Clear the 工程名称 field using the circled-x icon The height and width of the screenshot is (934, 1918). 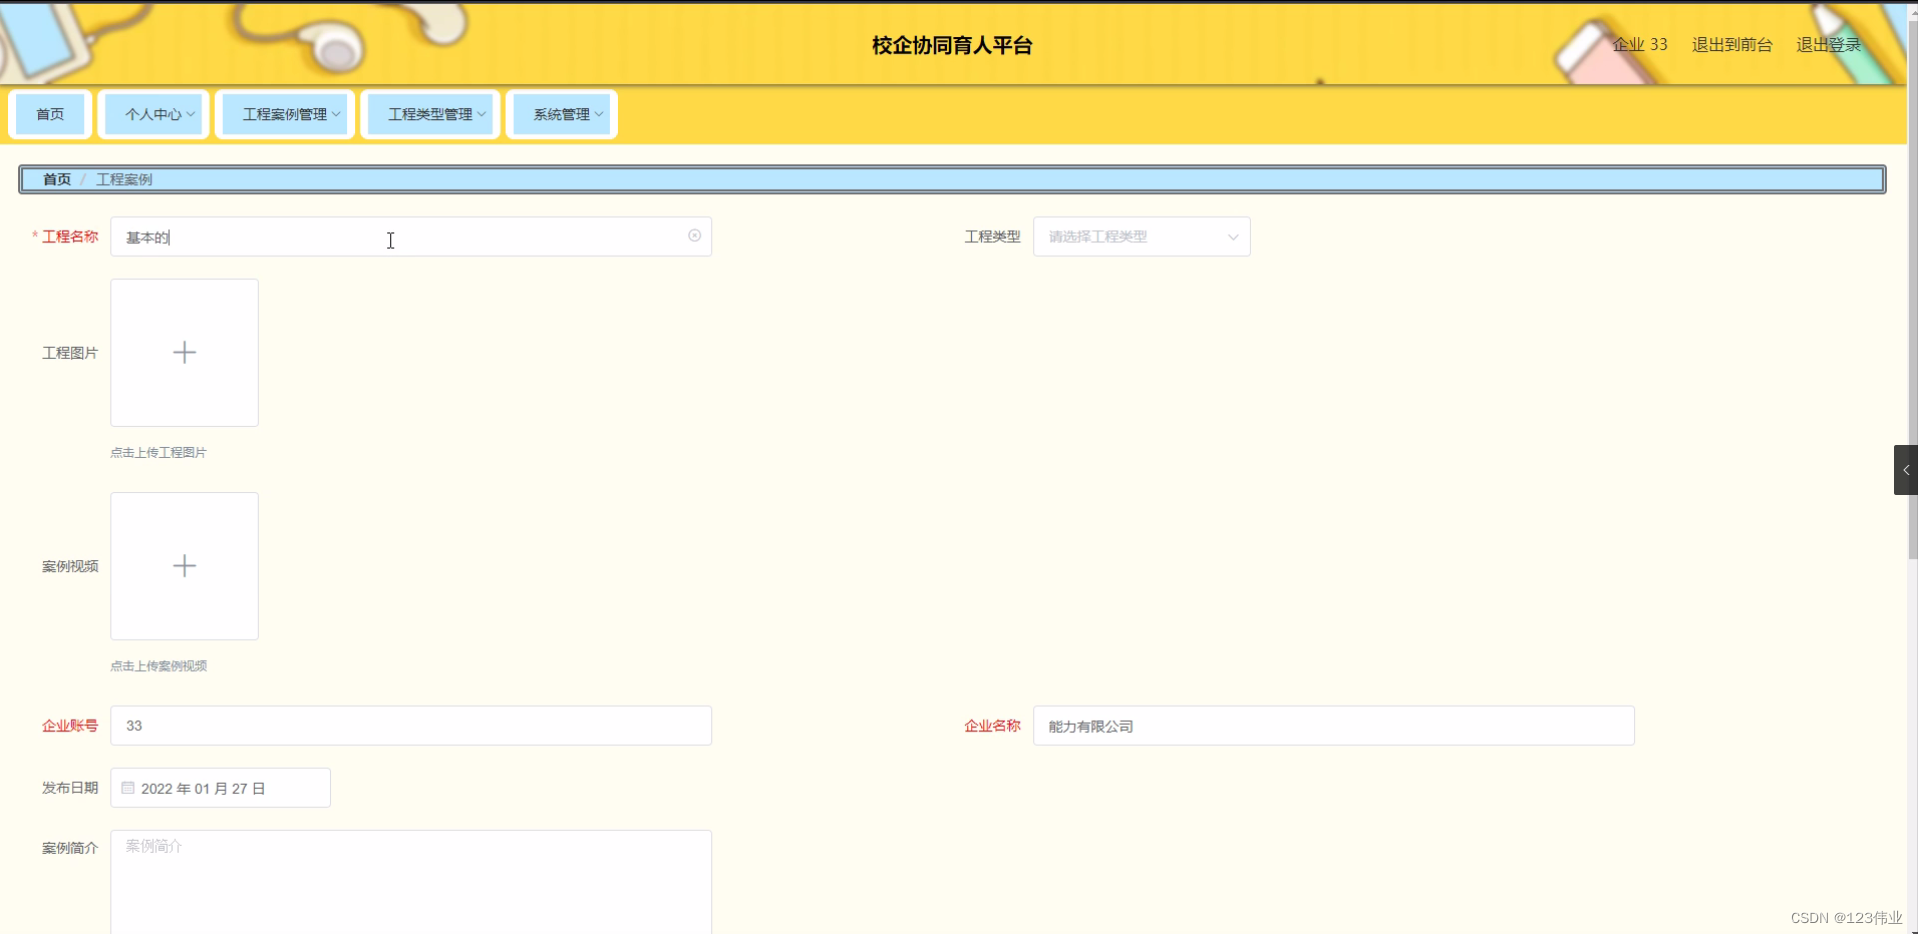(694, 235)
